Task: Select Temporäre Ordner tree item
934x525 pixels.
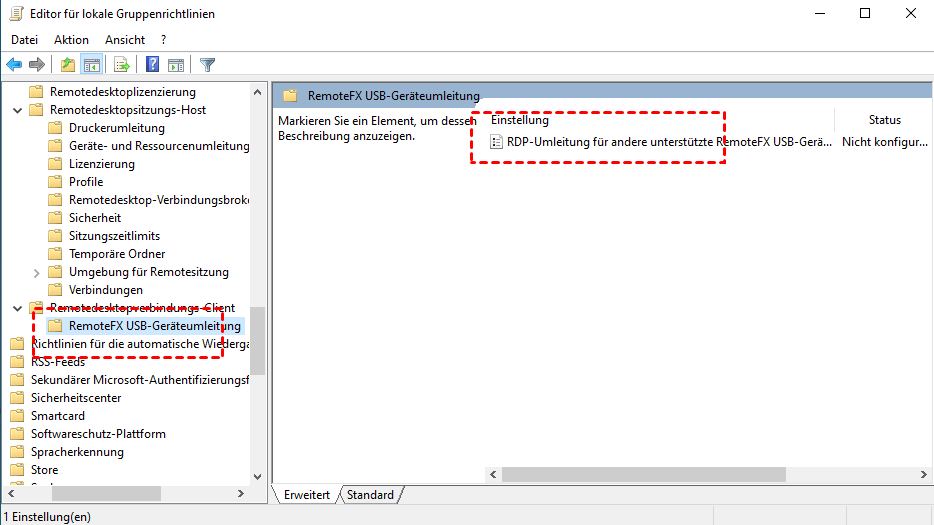Action: (117, 253)
